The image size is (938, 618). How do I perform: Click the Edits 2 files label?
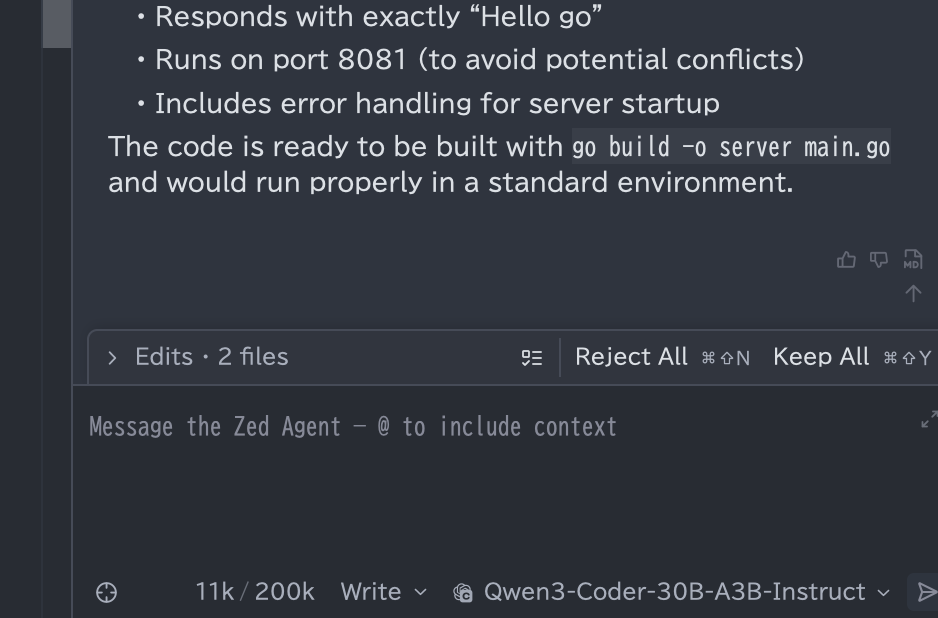click(212, 357)
